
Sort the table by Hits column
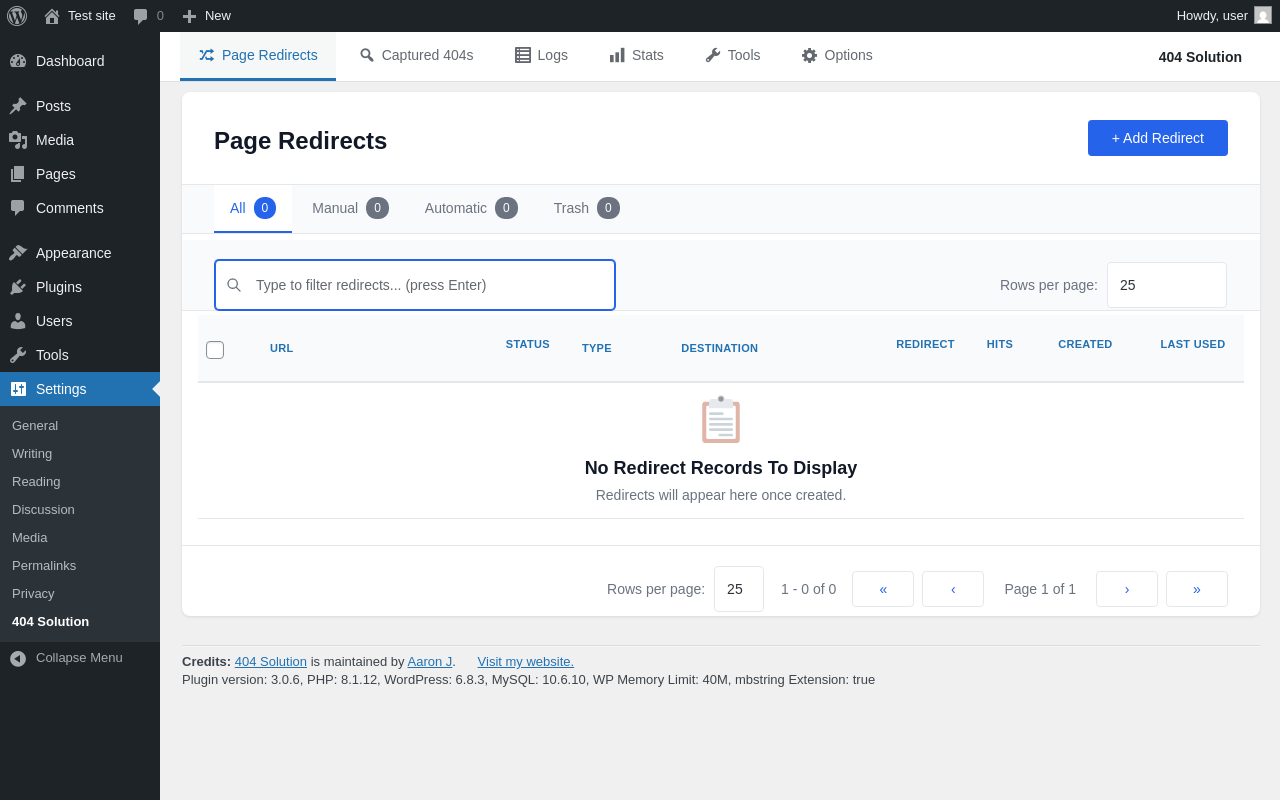pos(999,344)
